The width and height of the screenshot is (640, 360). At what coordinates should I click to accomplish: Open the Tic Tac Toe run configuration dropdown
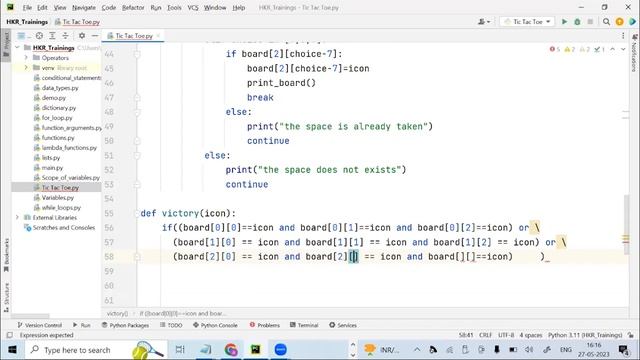[x=527, y=22]
